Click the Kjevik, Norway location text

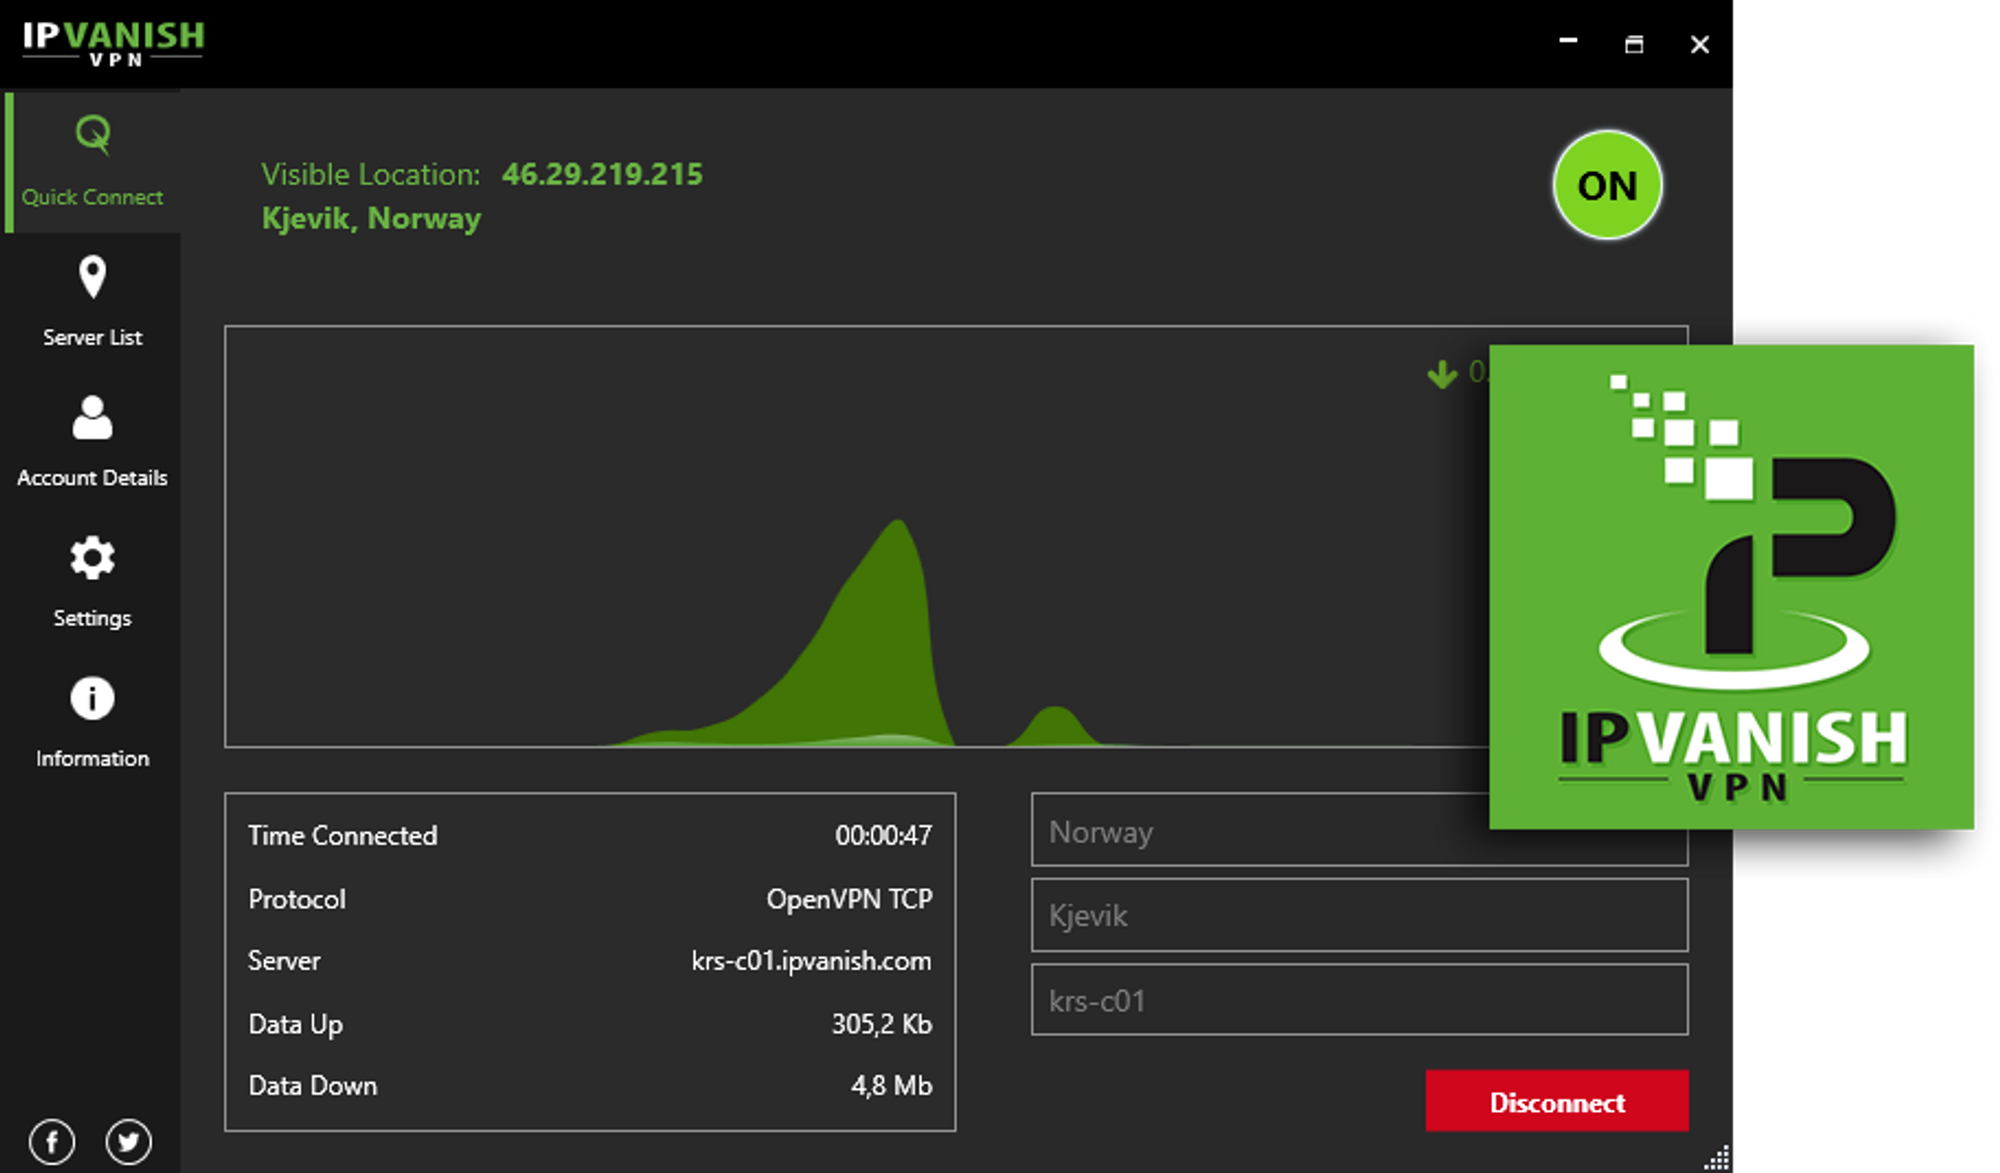371,218
